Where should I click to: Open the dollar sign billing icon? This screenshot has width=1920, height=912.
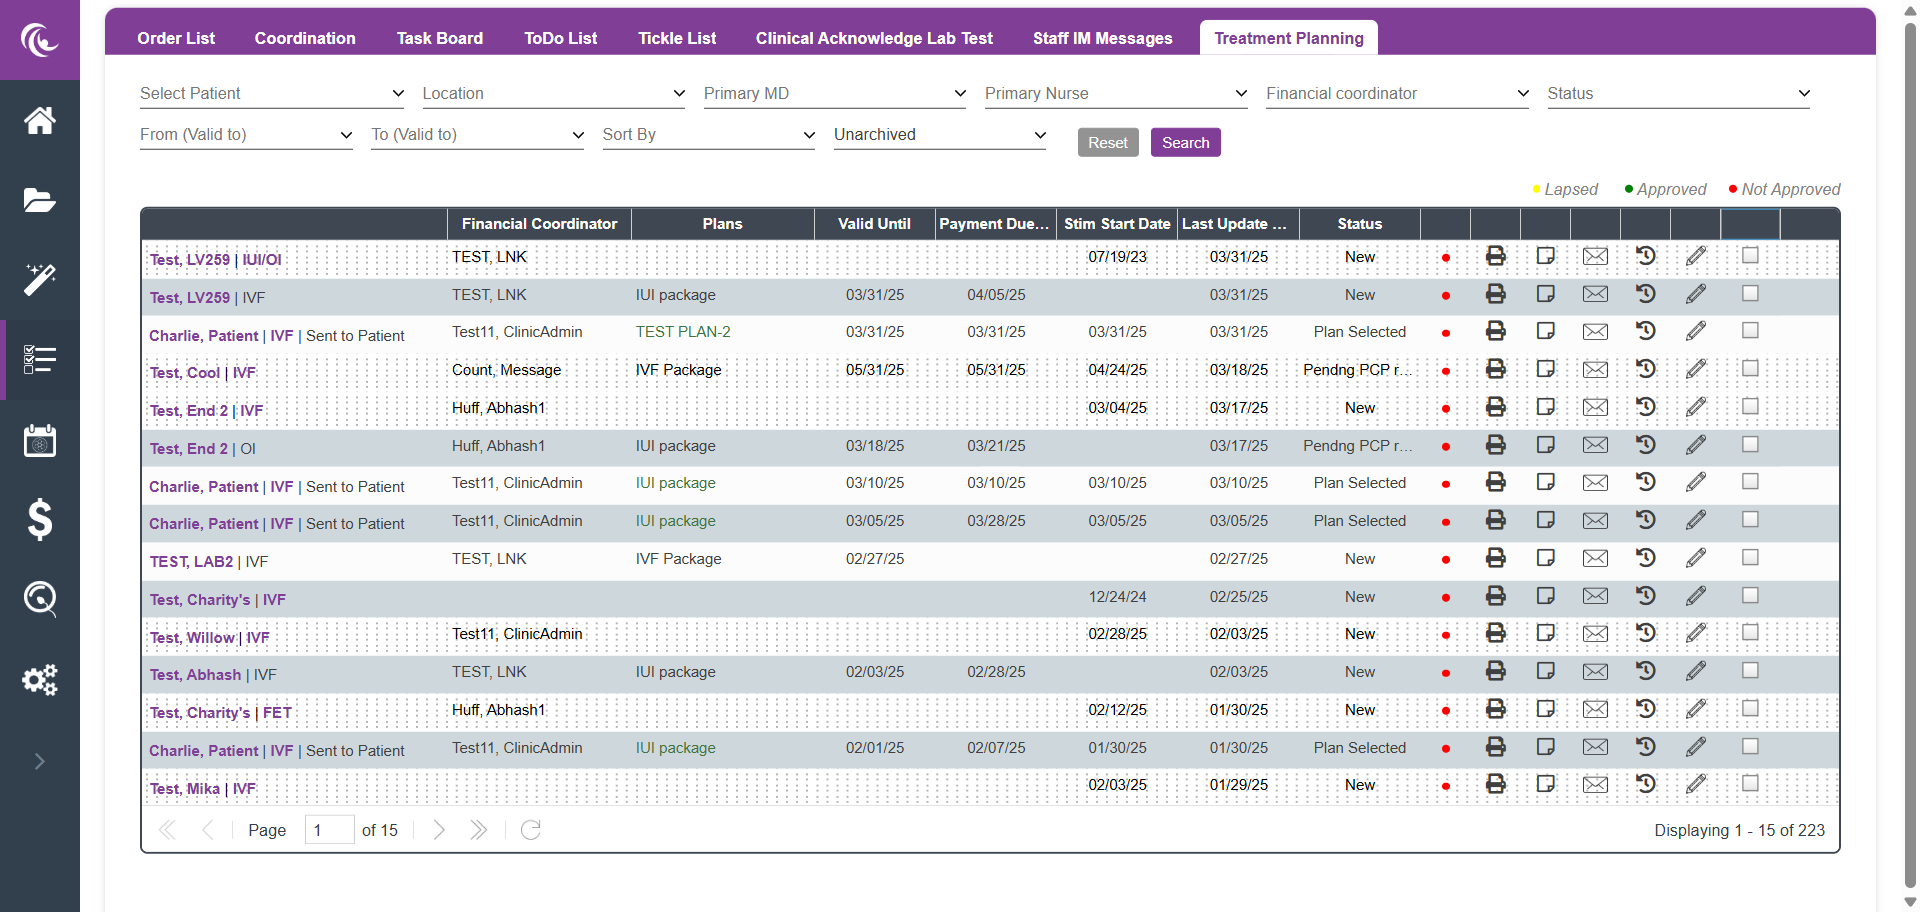[x=39, y=520]
